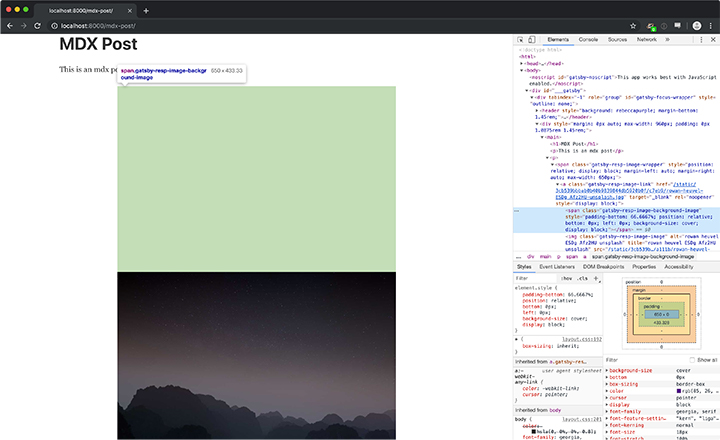Open the Event Listeners sub-tab
Screen dimensions: 720x440
(557, 267)
